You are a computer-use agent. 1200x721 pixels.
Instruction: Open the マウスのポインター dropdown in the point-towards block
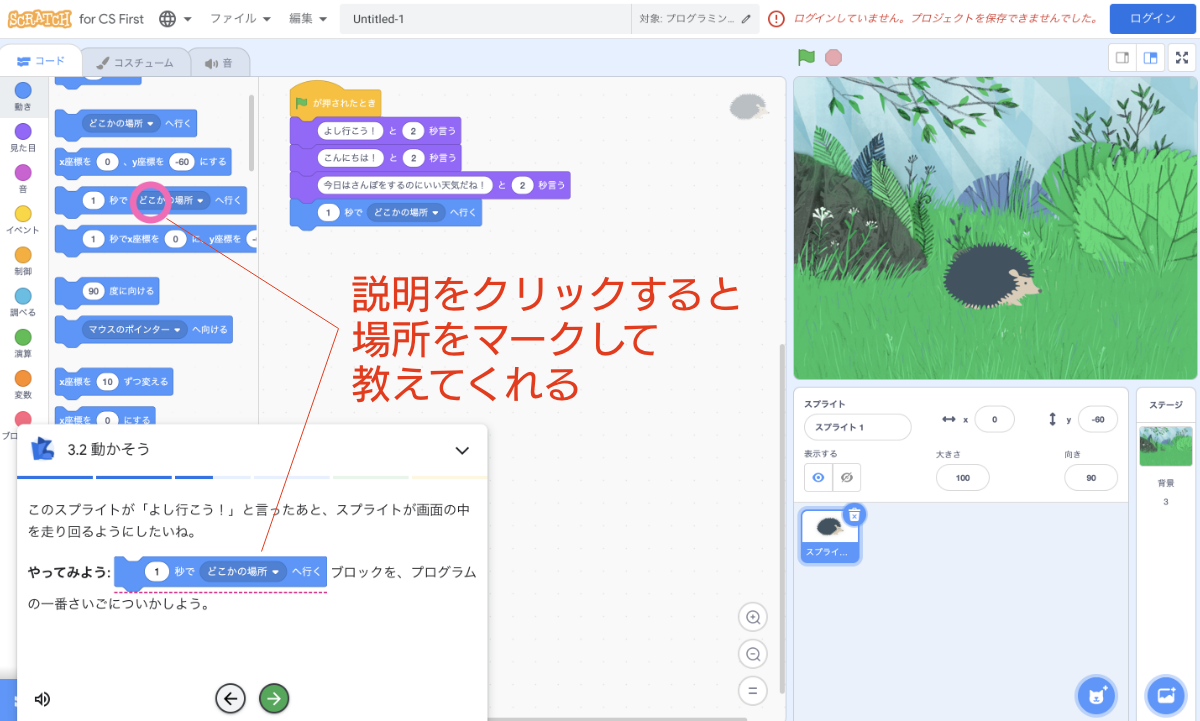click(x=137, y=329)
